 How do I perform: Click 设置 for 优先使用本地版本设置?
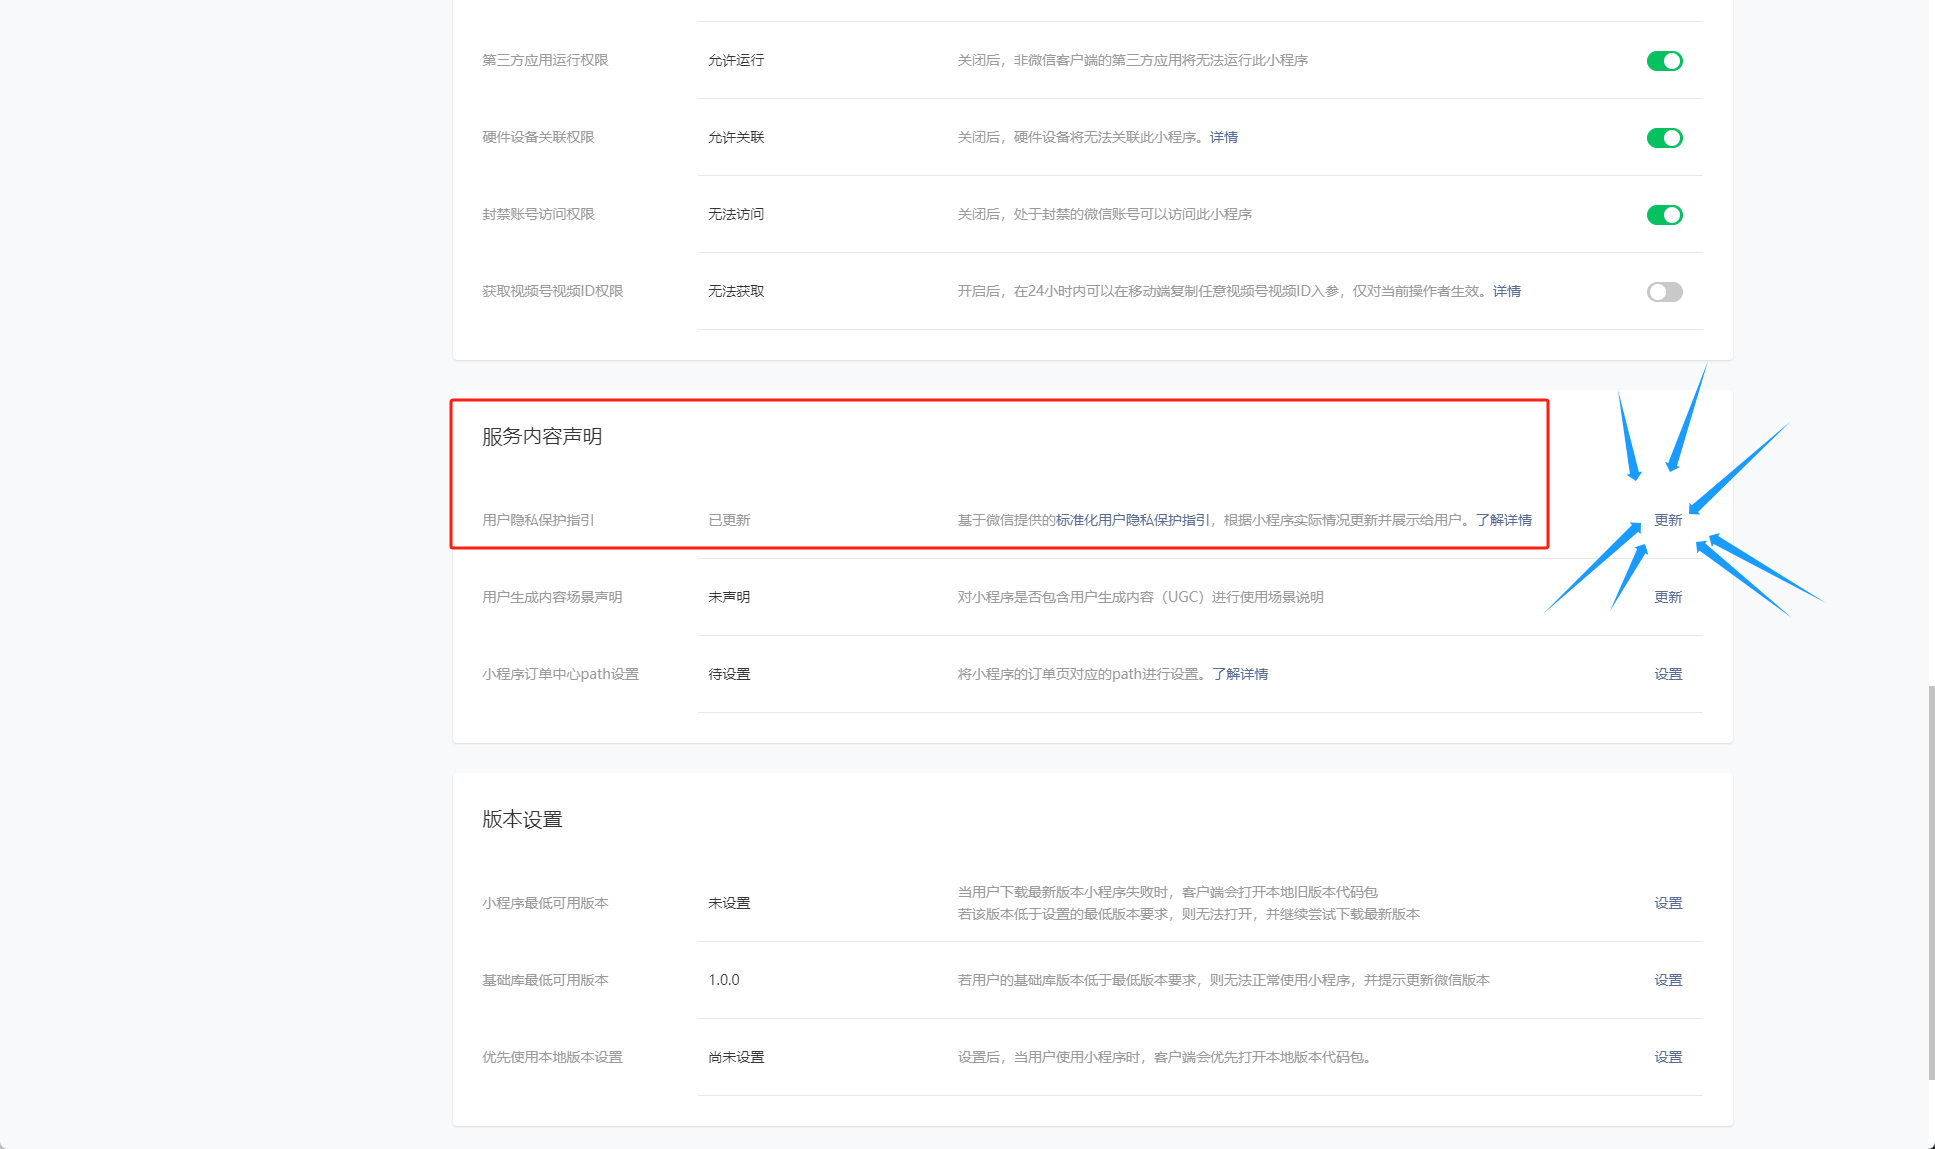coord(1667,1057)
